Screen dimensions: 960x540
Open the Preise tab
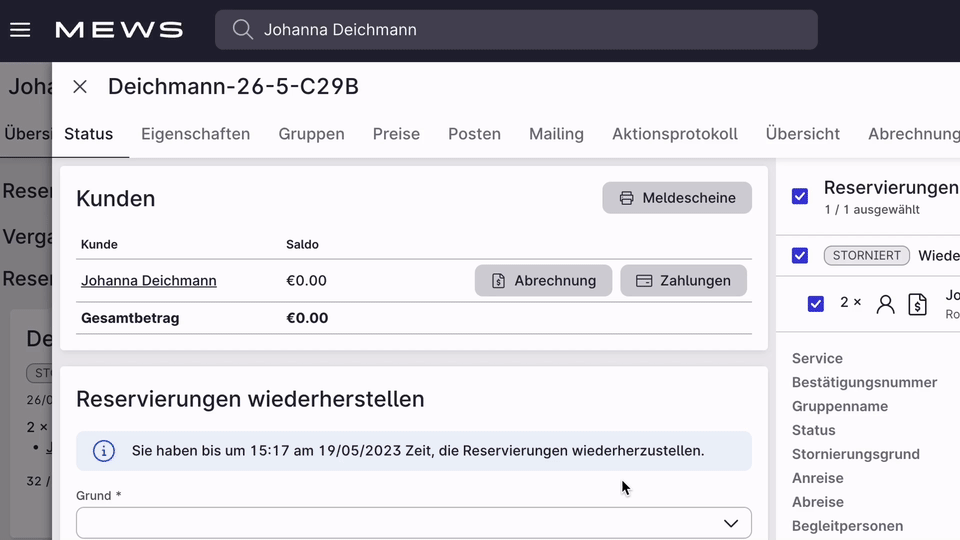click(x=396, y=133)
